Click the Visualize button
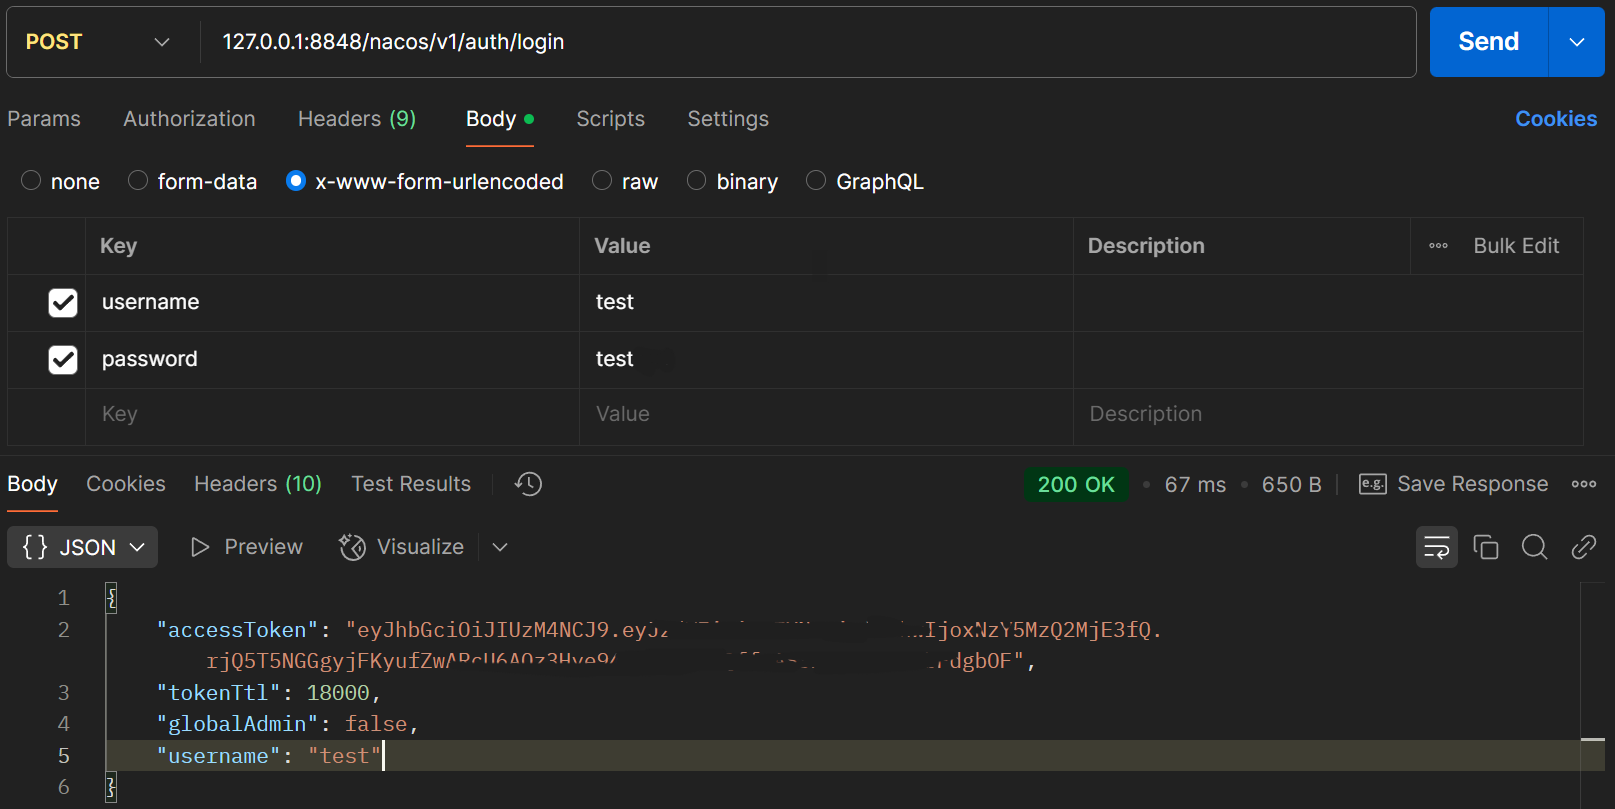The width and height of the screenshot is (1615, 809). tap(401, 547)
